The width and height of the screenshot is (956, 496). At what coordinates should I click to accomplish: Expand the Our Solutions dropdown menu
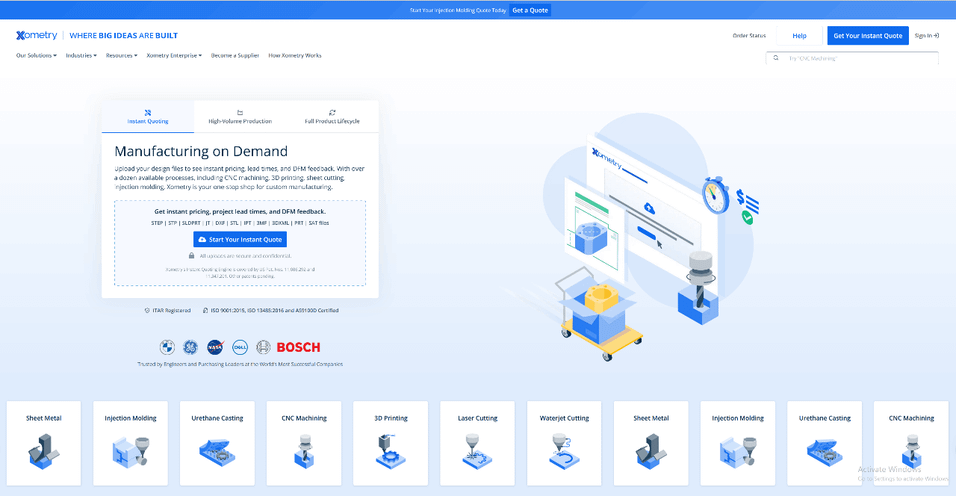36,56
